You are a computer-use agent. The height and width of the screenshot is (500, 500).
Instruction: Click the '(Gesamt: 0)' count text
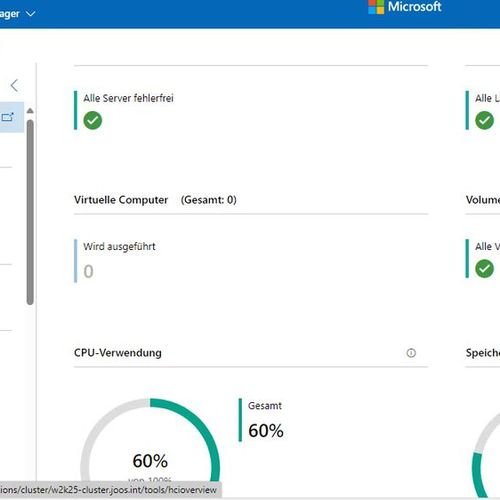[x=209, y=200]
